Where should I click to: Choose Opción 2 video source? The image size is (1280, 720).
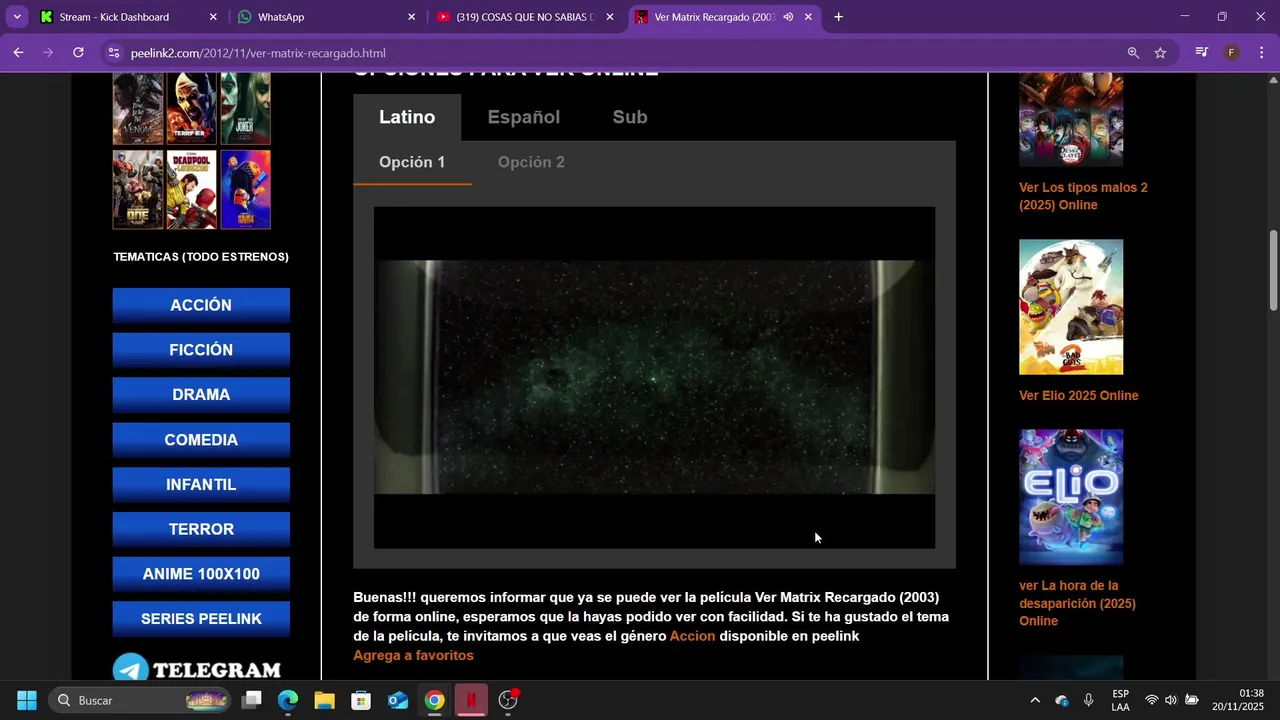tap(531, 162)
